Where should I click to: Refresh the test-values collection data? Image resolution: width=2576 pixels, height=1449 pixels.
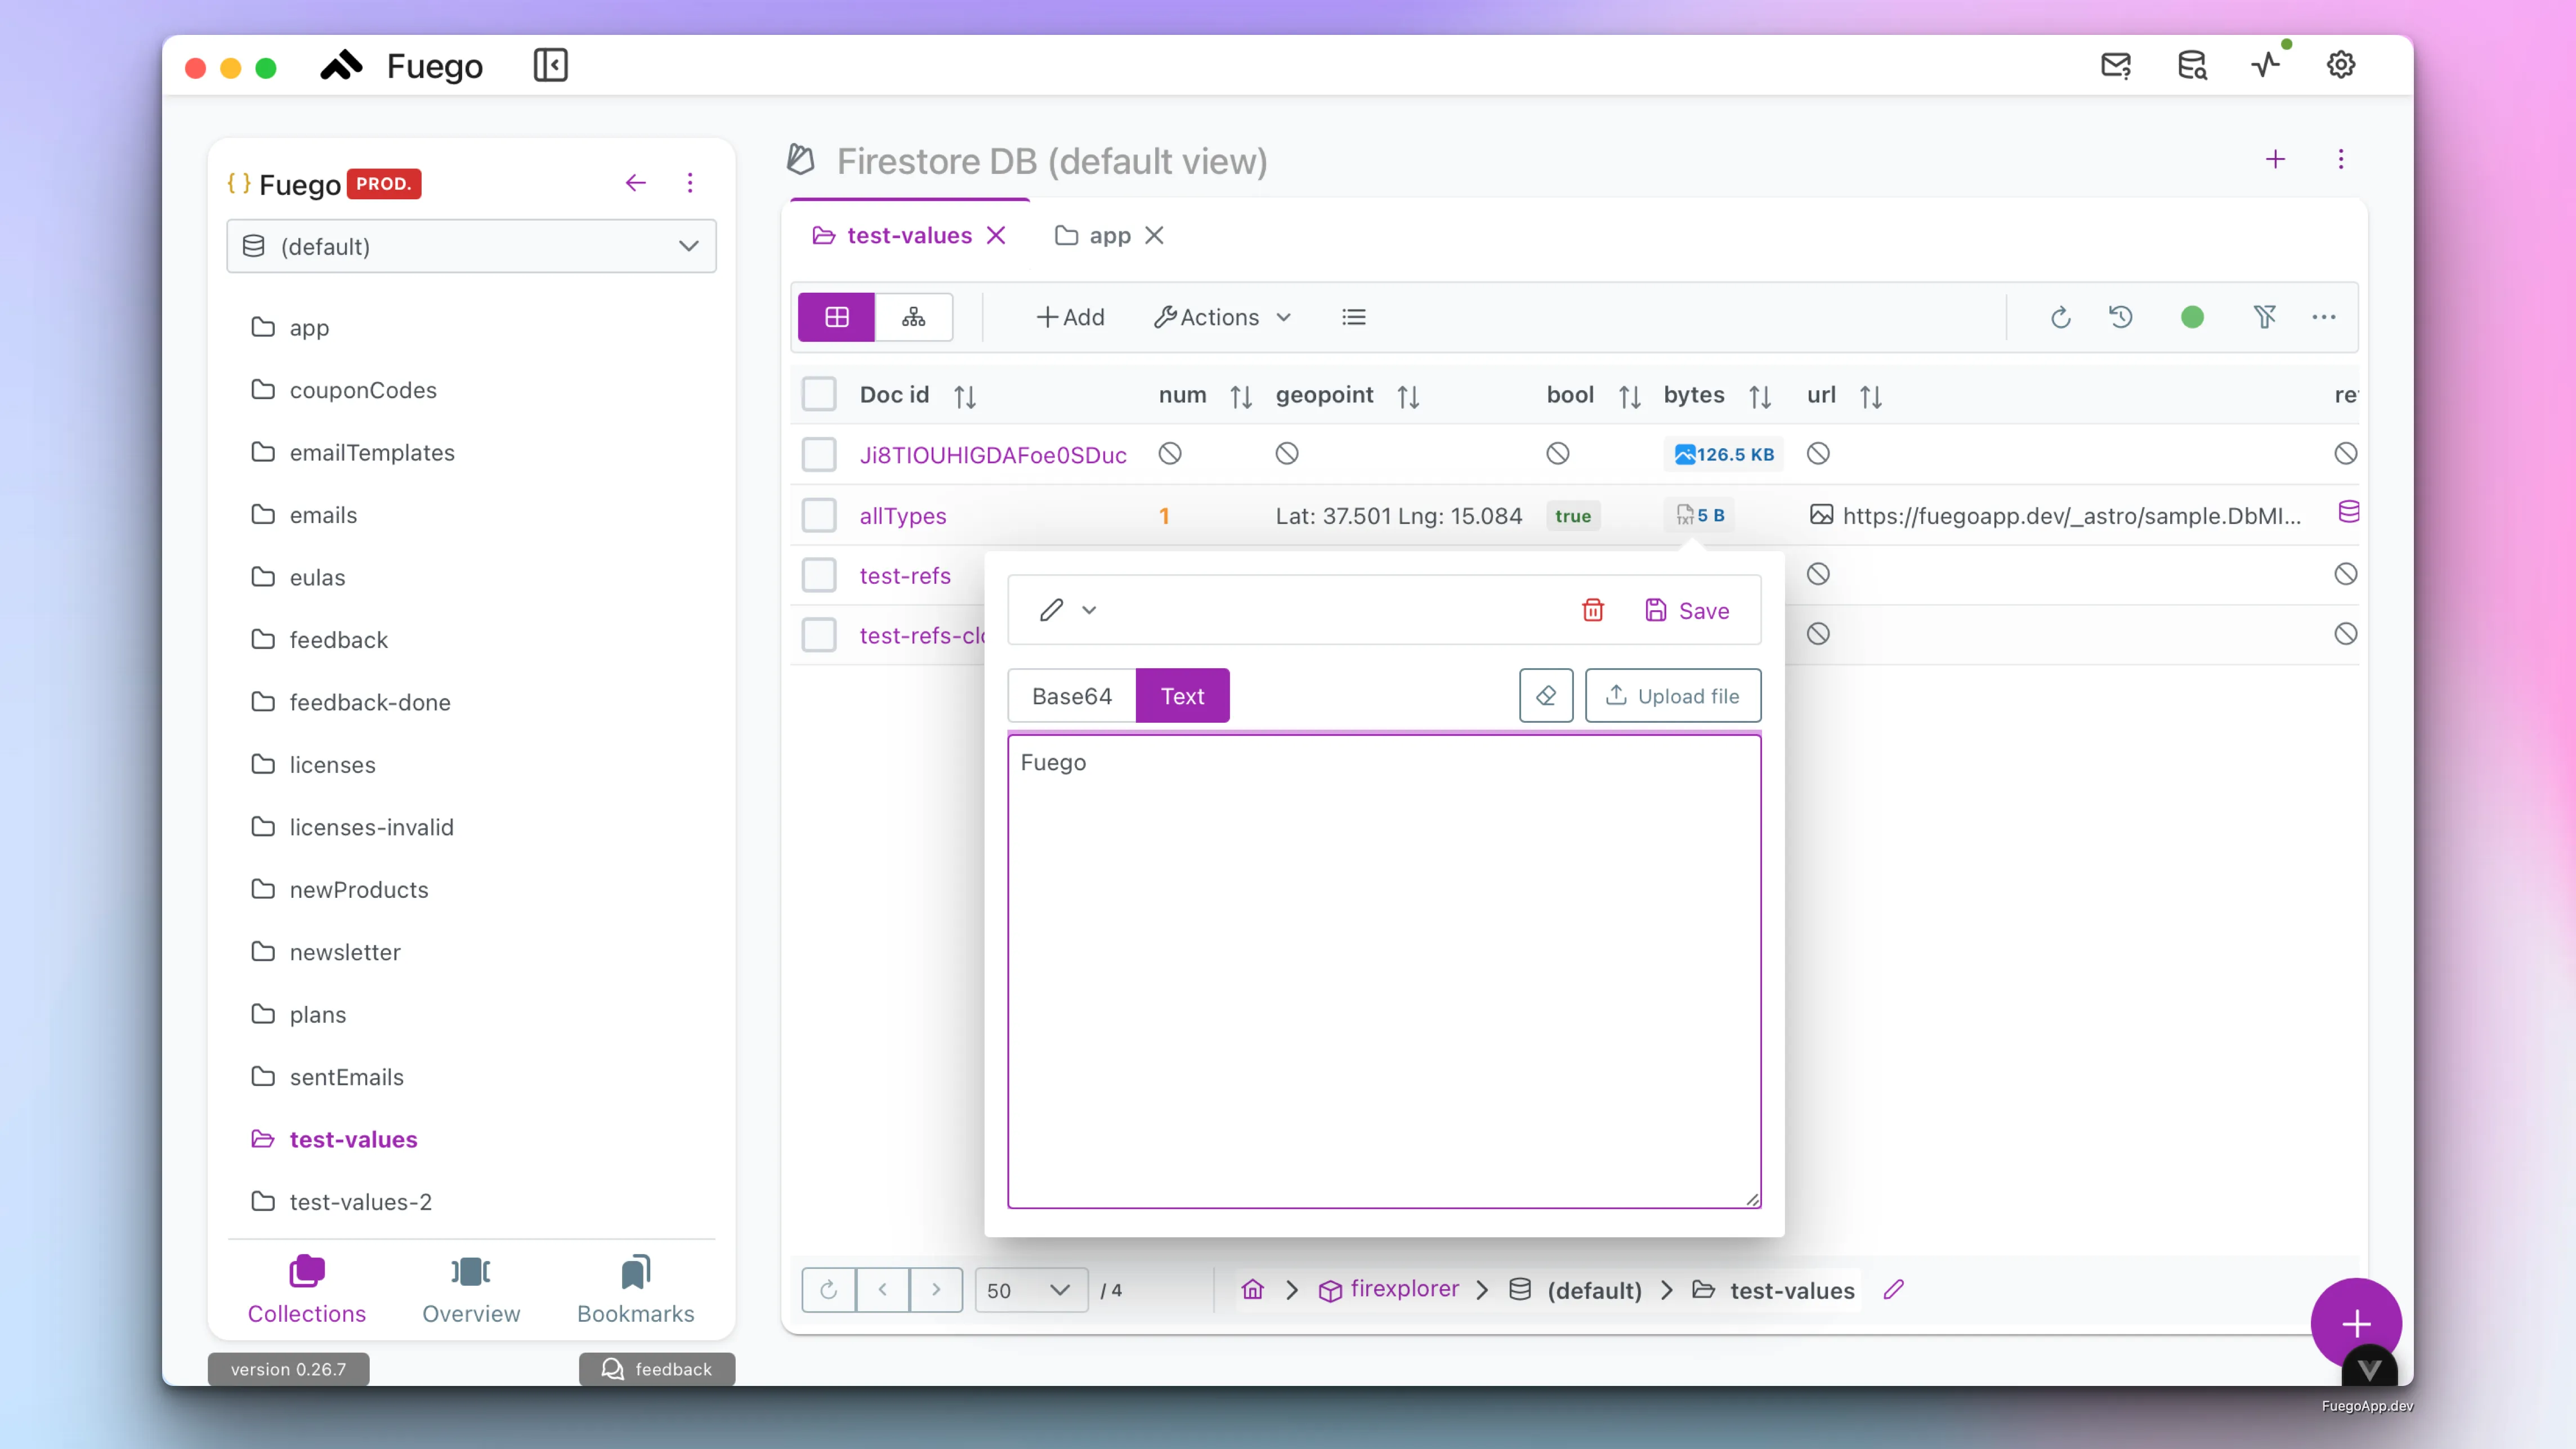(2060, 317)
